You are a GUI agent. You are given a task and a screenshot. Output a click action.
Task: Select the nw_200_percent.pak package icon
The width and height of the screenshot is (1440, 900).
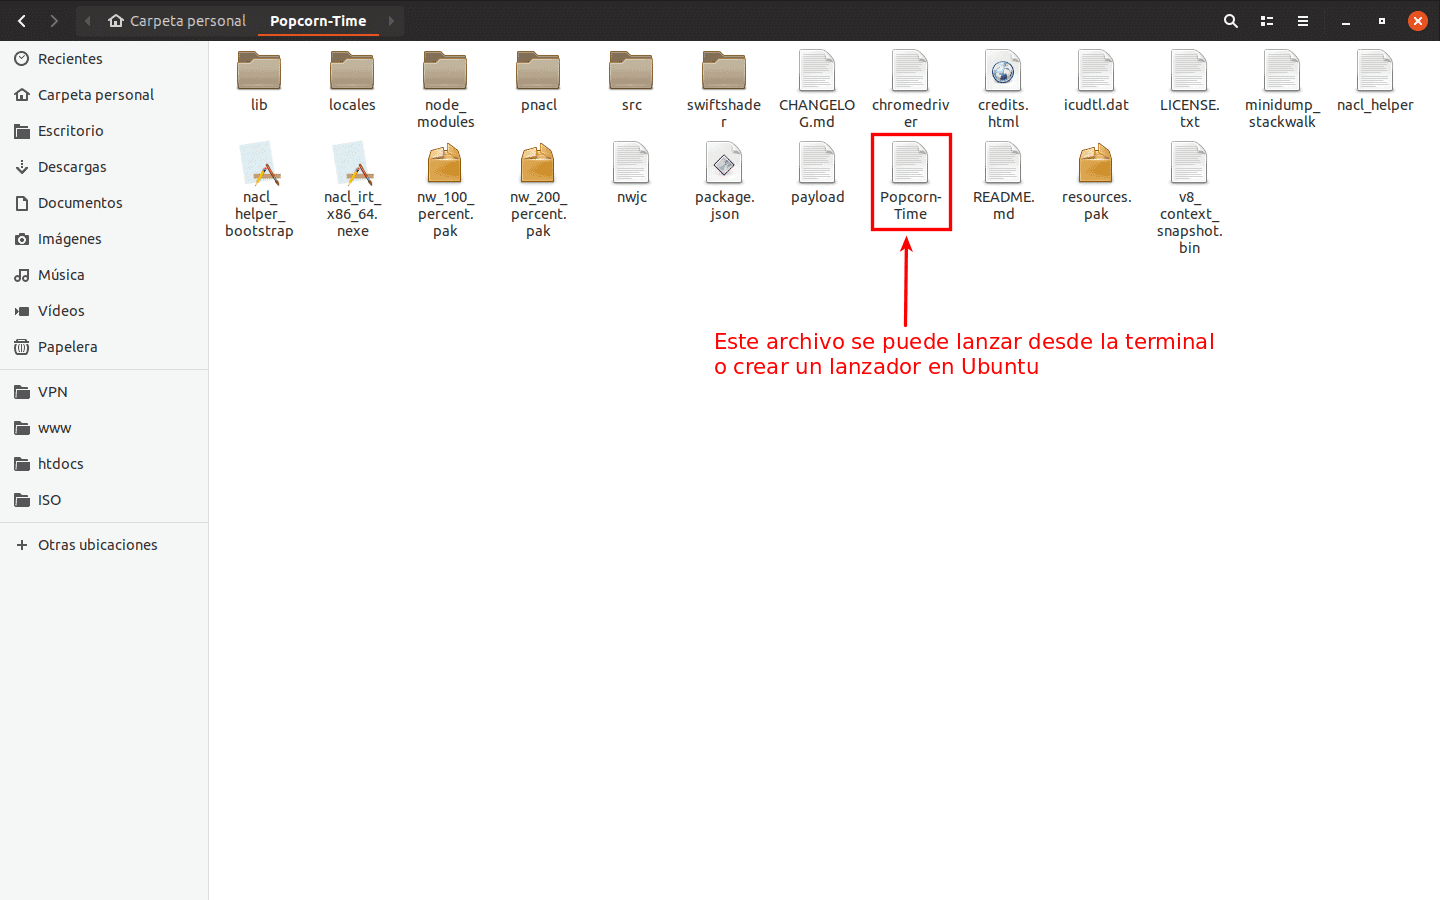[x=538, y=163]
